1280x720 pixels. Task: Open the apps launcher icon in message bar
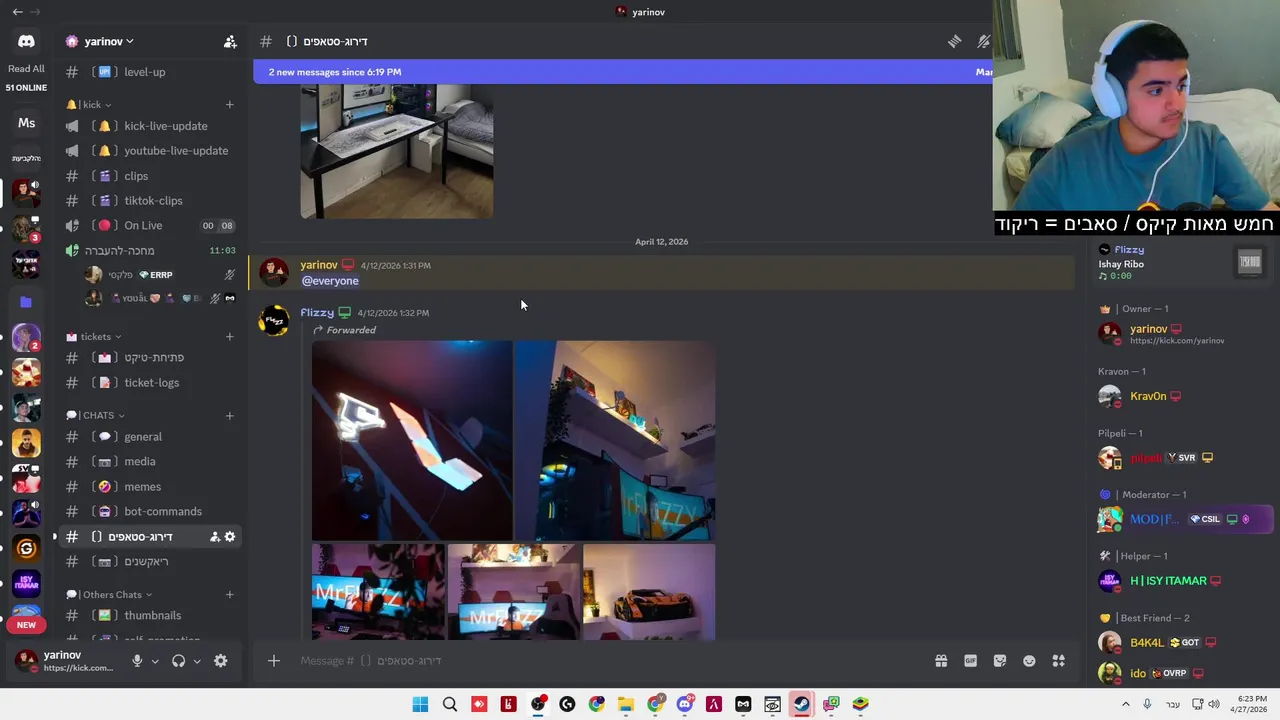[x=1058, y=661]
